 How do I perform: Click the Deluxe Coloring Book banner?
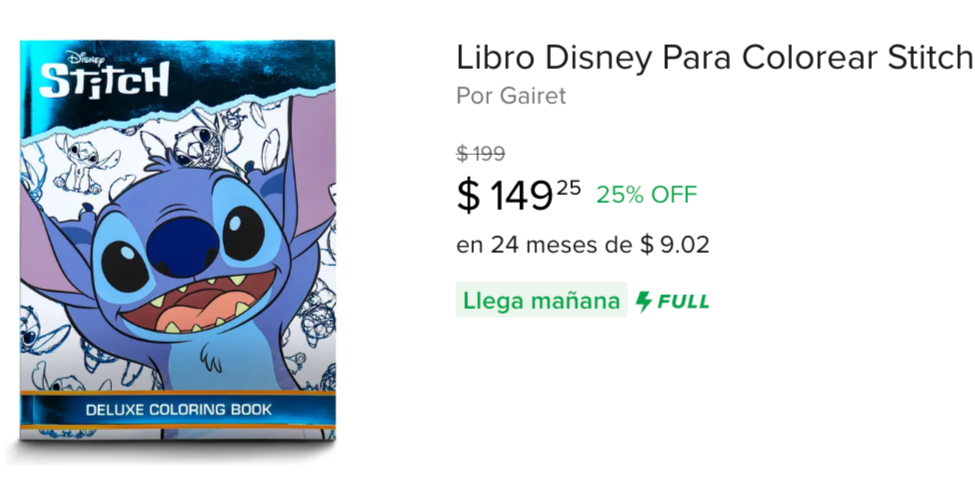(x=178, y=410)
